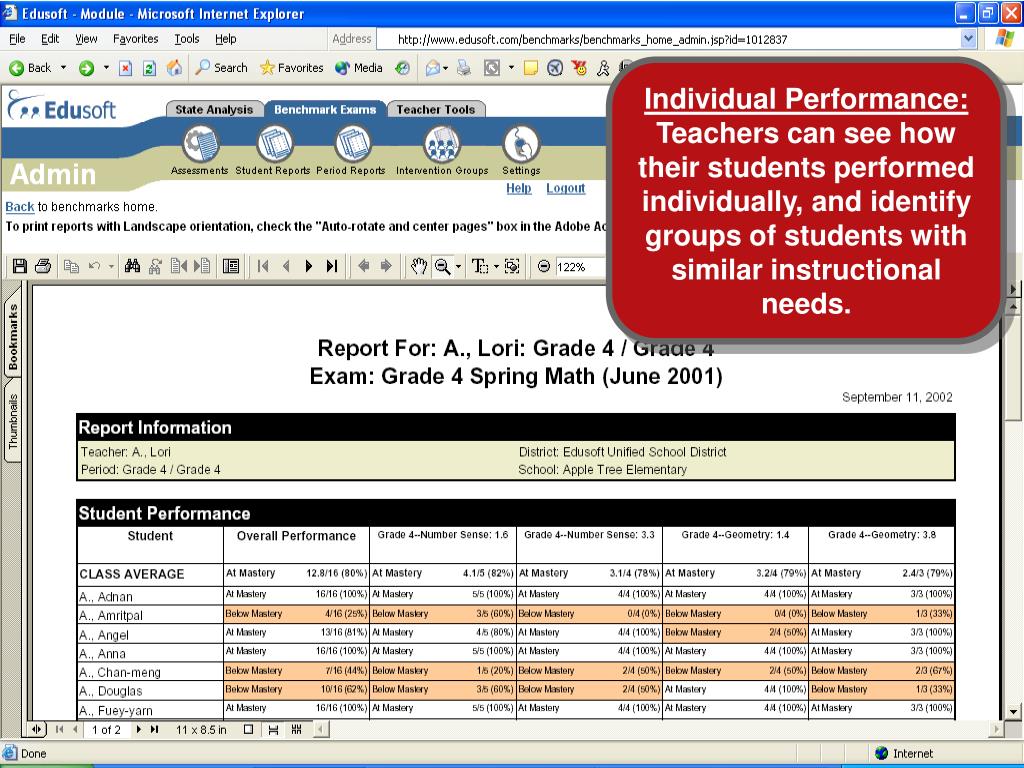Open the Mail button dropdown arrow
Viewport: 1024px width, 768px height.
pos(445,68)
